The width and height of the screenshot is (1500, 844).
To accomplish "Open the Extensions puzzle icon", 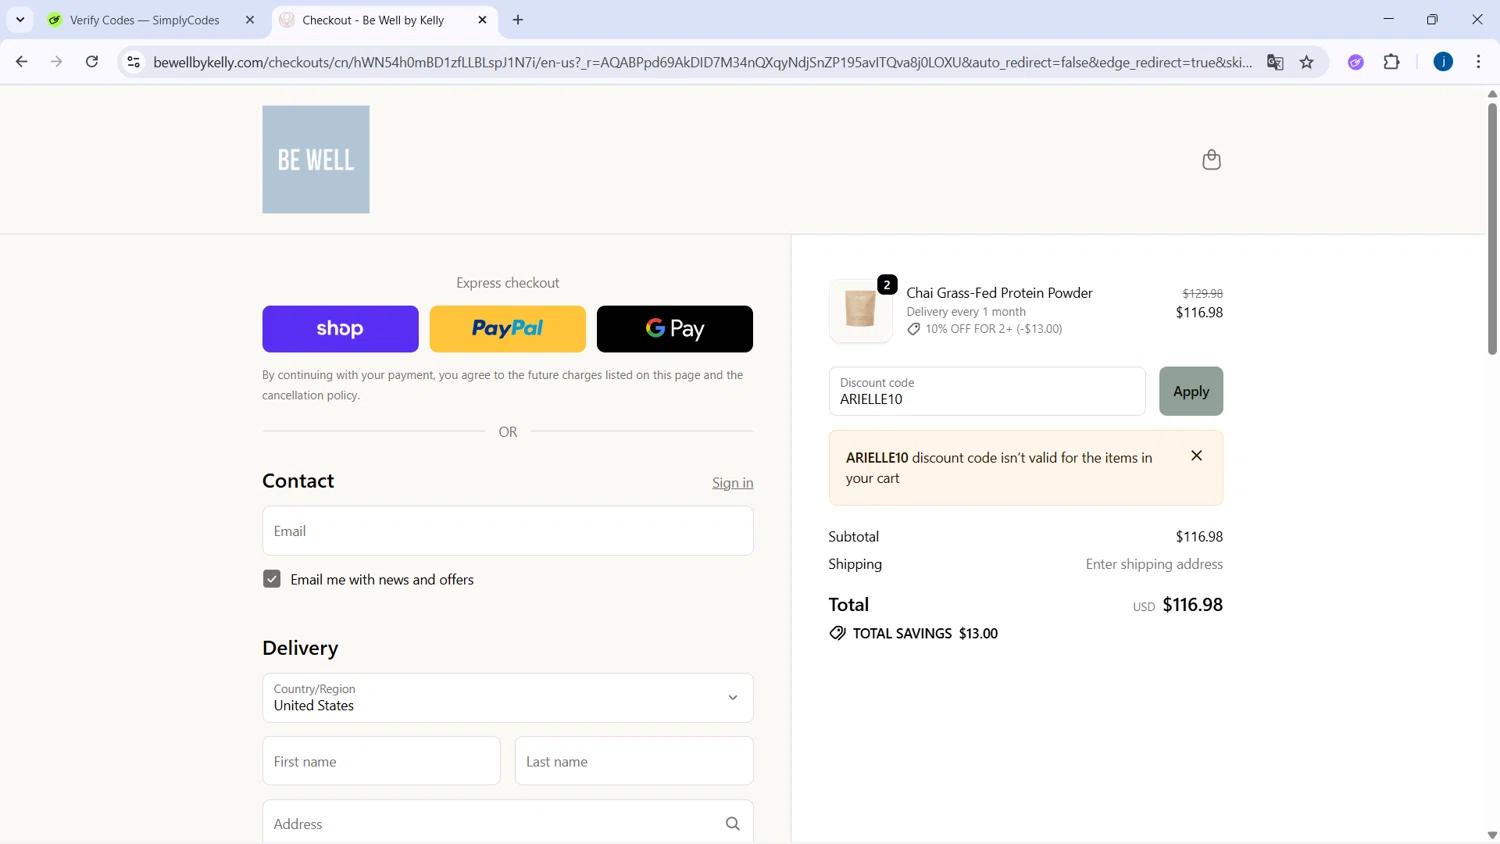I will (1392, 62).
